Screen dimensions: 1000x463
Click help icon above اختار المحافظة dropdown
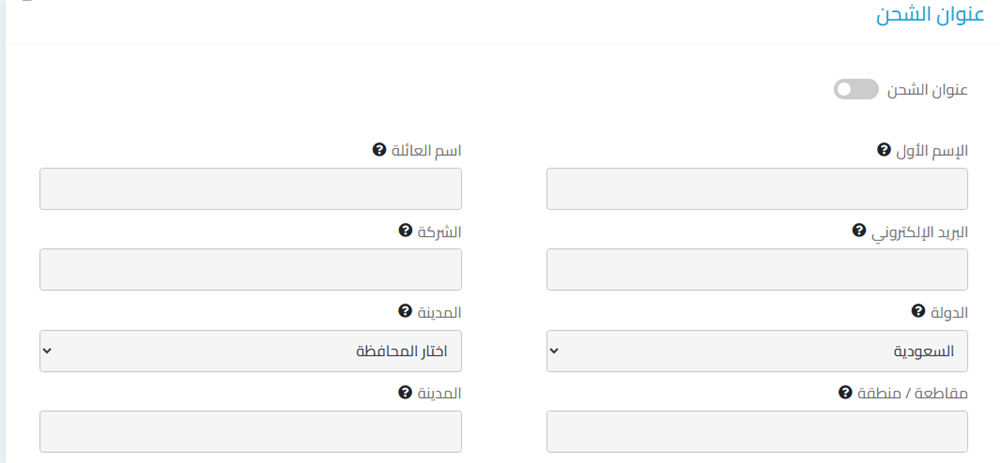tap(404, 312)
